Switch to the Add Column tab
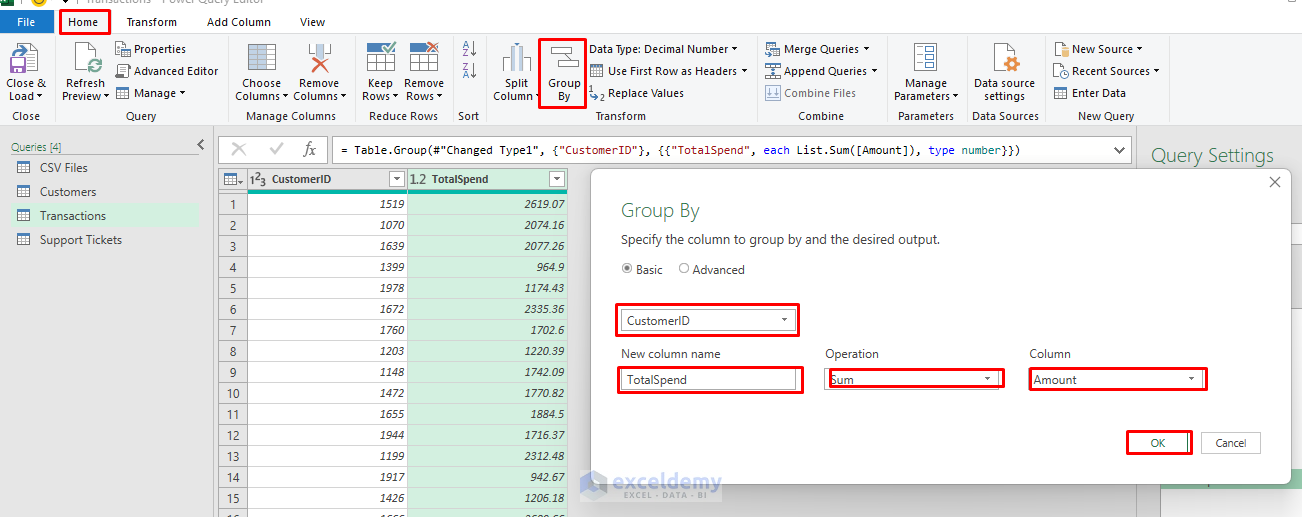The image size is (1302, 517). tap(238, 22)
